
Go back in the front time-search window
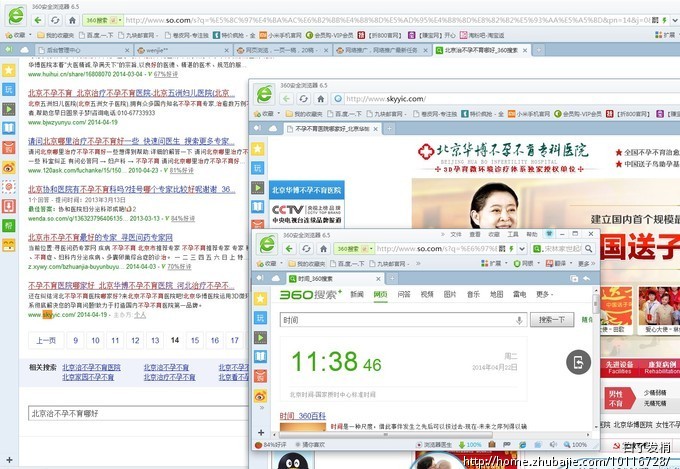[289, 249]
